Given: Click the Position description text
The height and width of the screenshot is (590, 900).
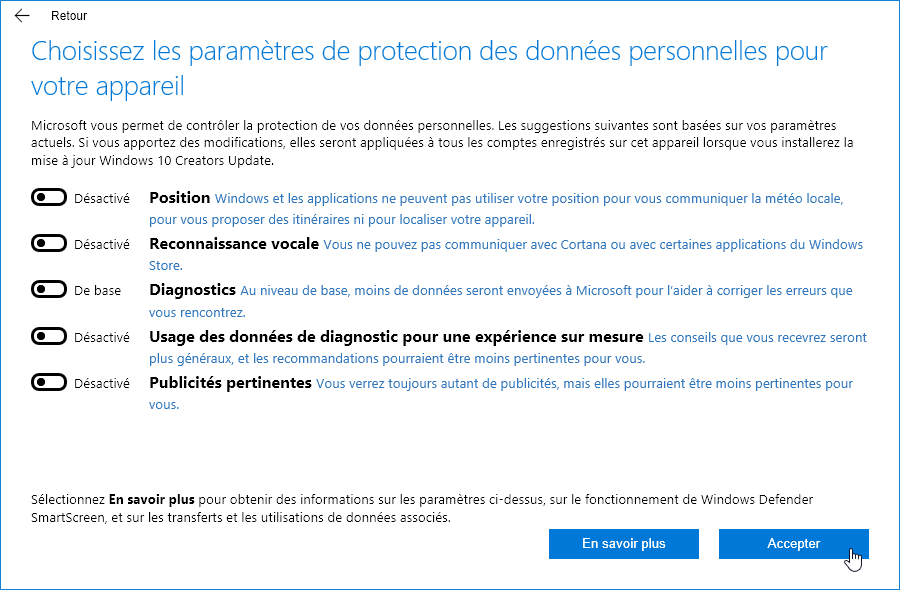Looking at the screenshot, I should click(x=496, y=209).
